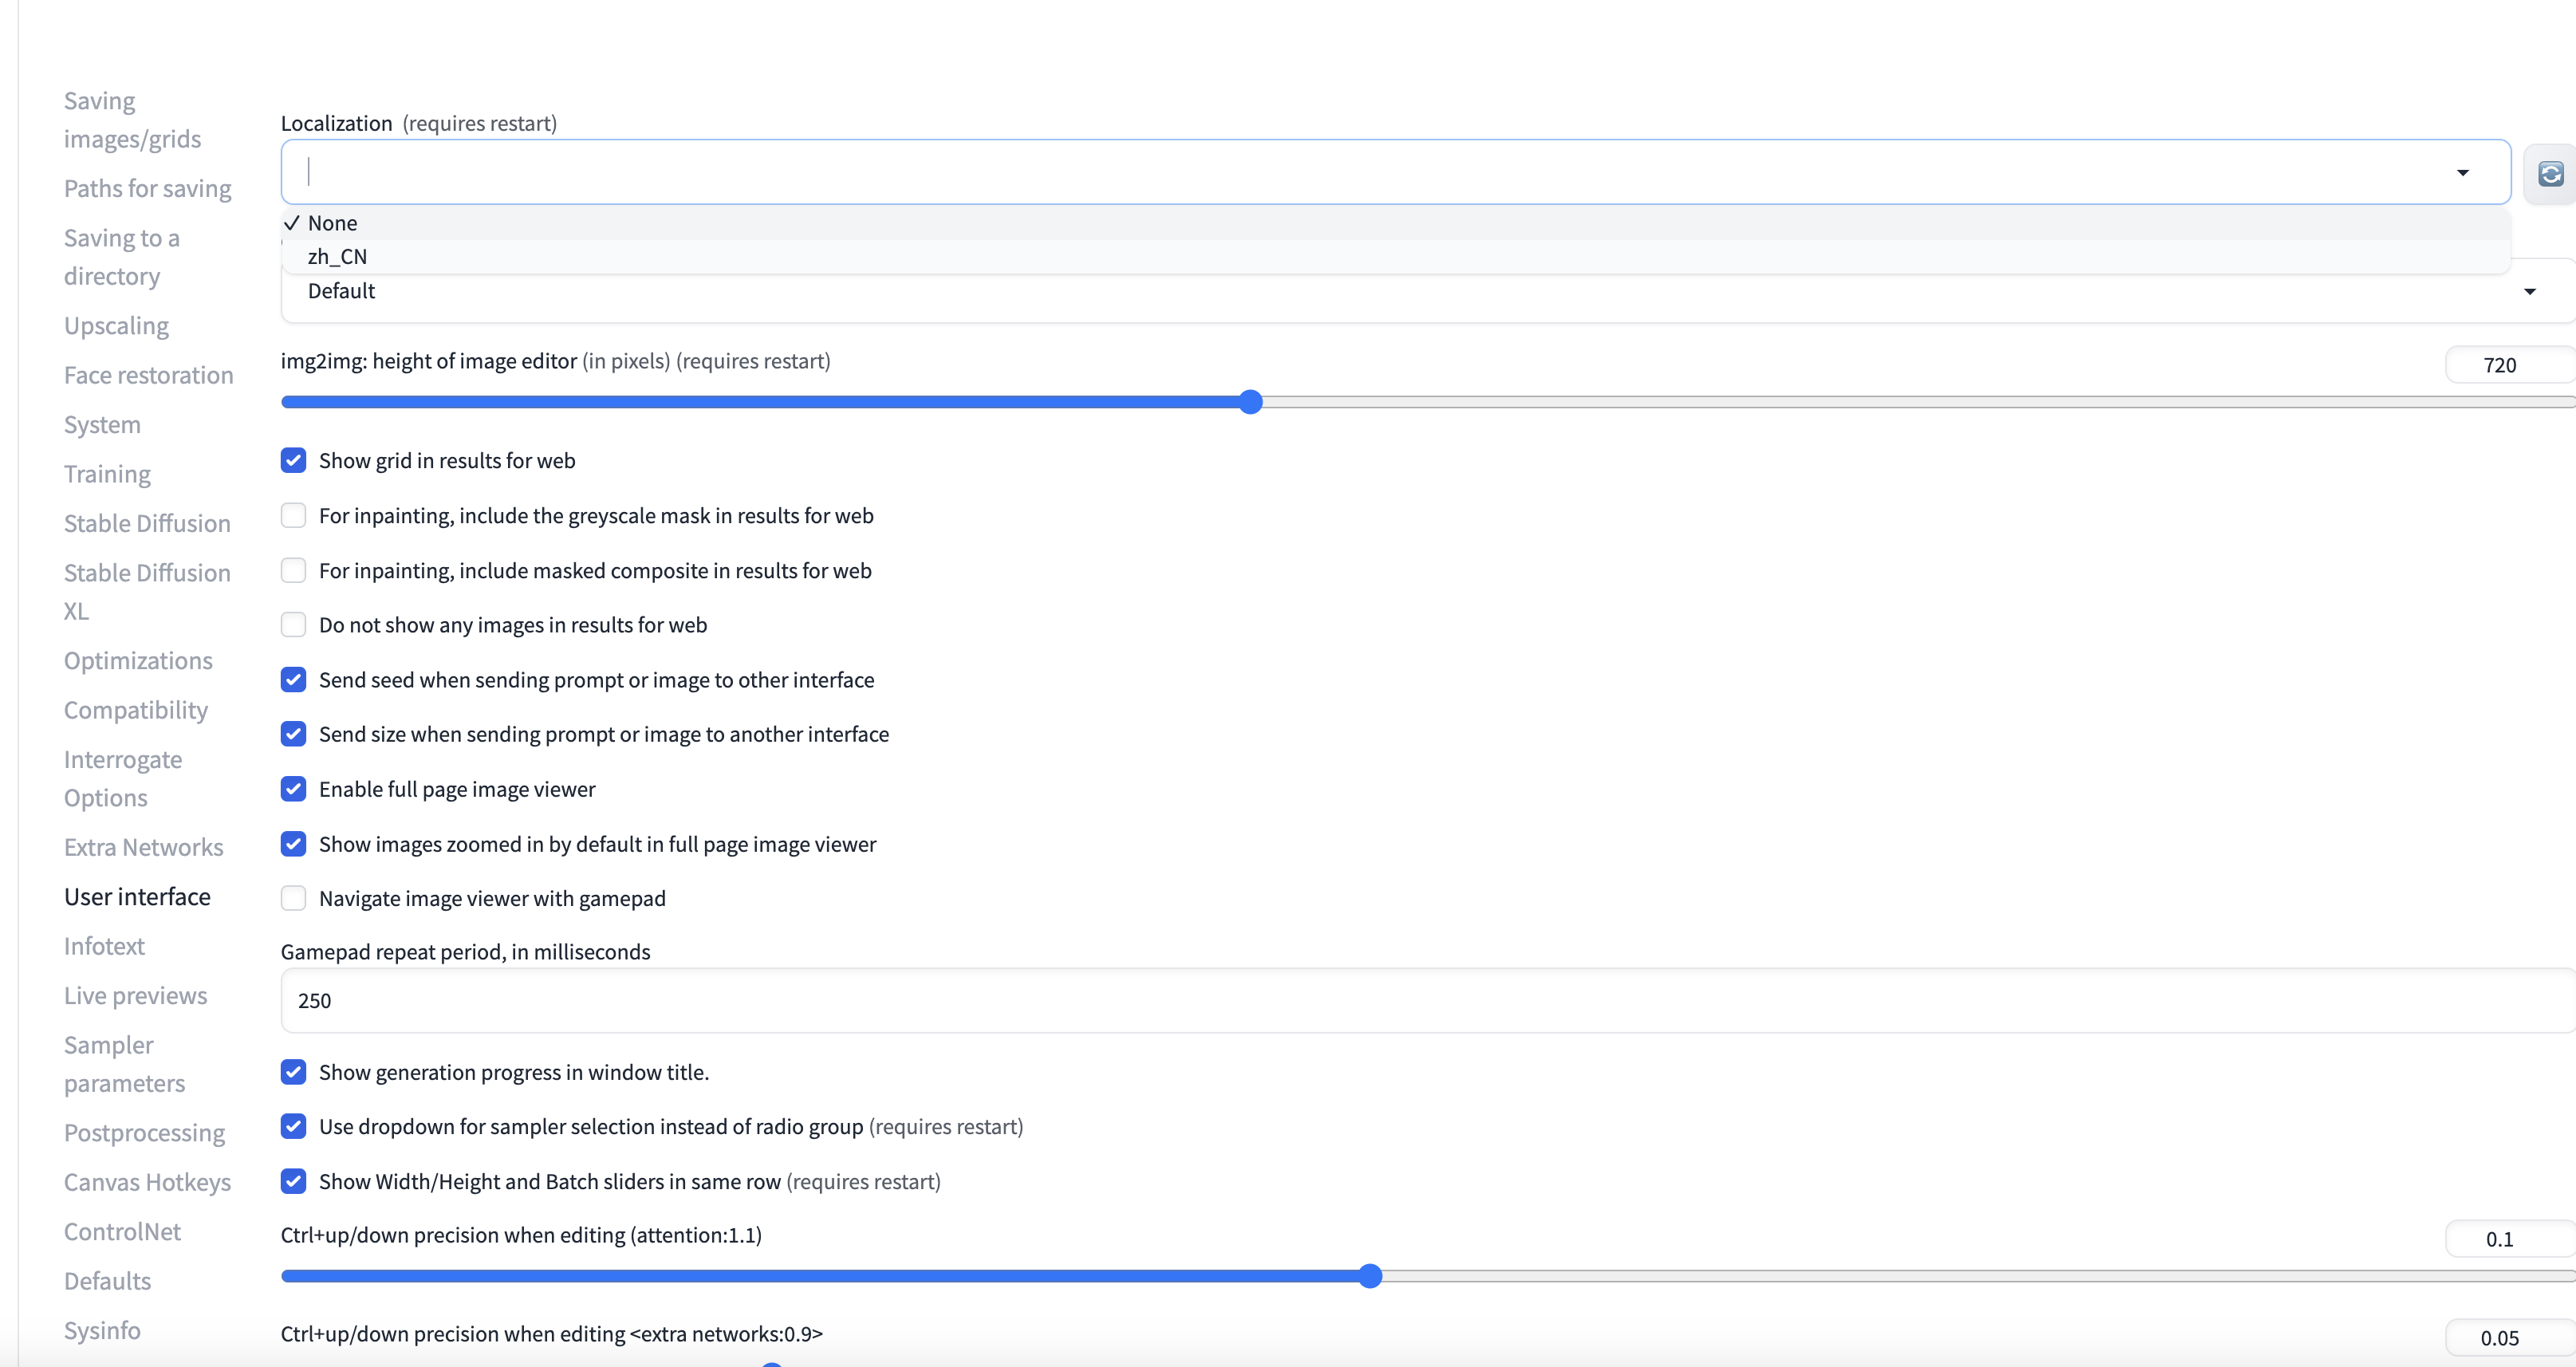Uncheck Show grid in results for web
Viewport: 2576px width, 1367px height.
pos(293,460)
